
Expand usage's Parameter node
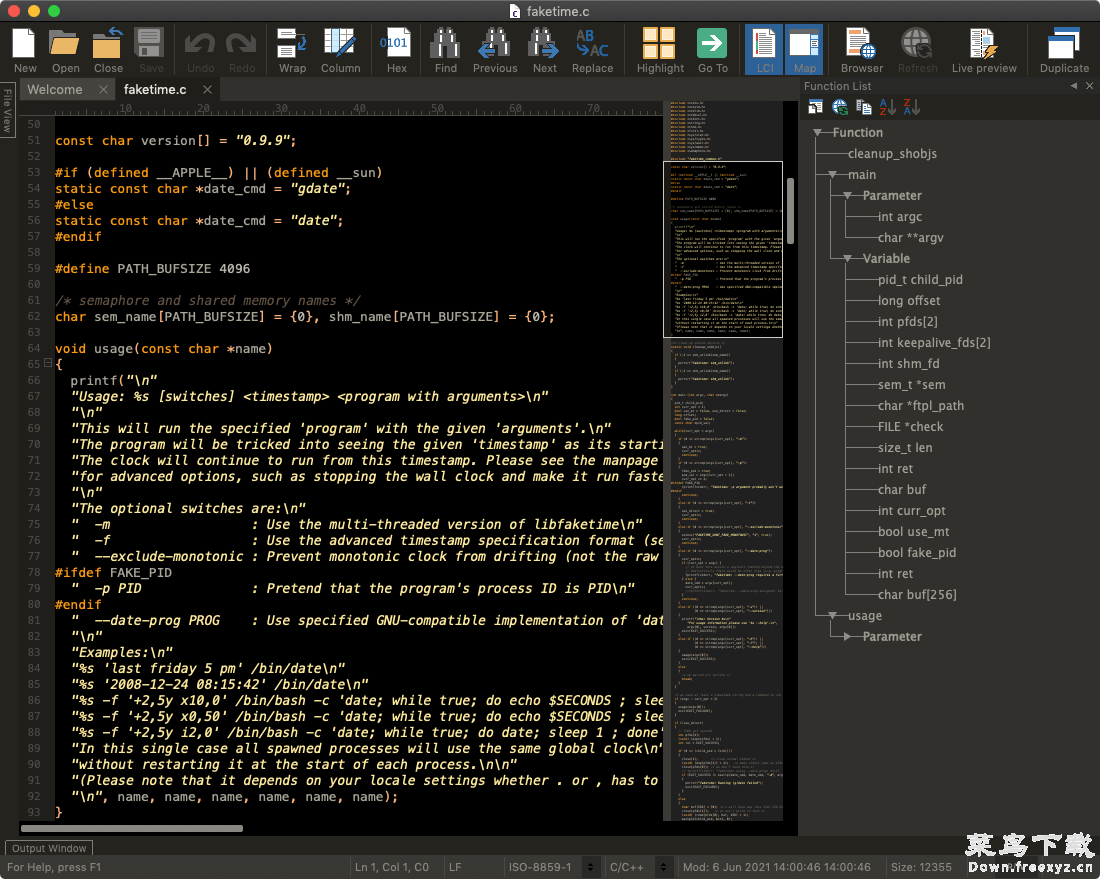click(847, 637)
